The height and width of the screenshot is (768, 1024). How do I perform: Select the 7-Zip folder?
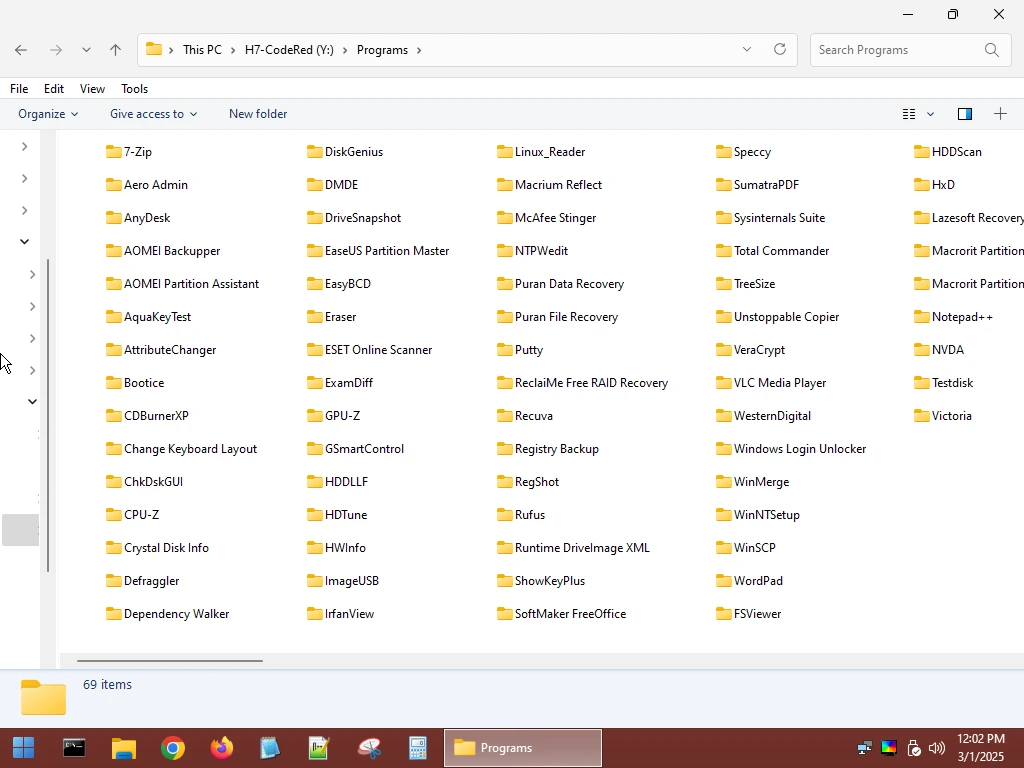(129, 152)
